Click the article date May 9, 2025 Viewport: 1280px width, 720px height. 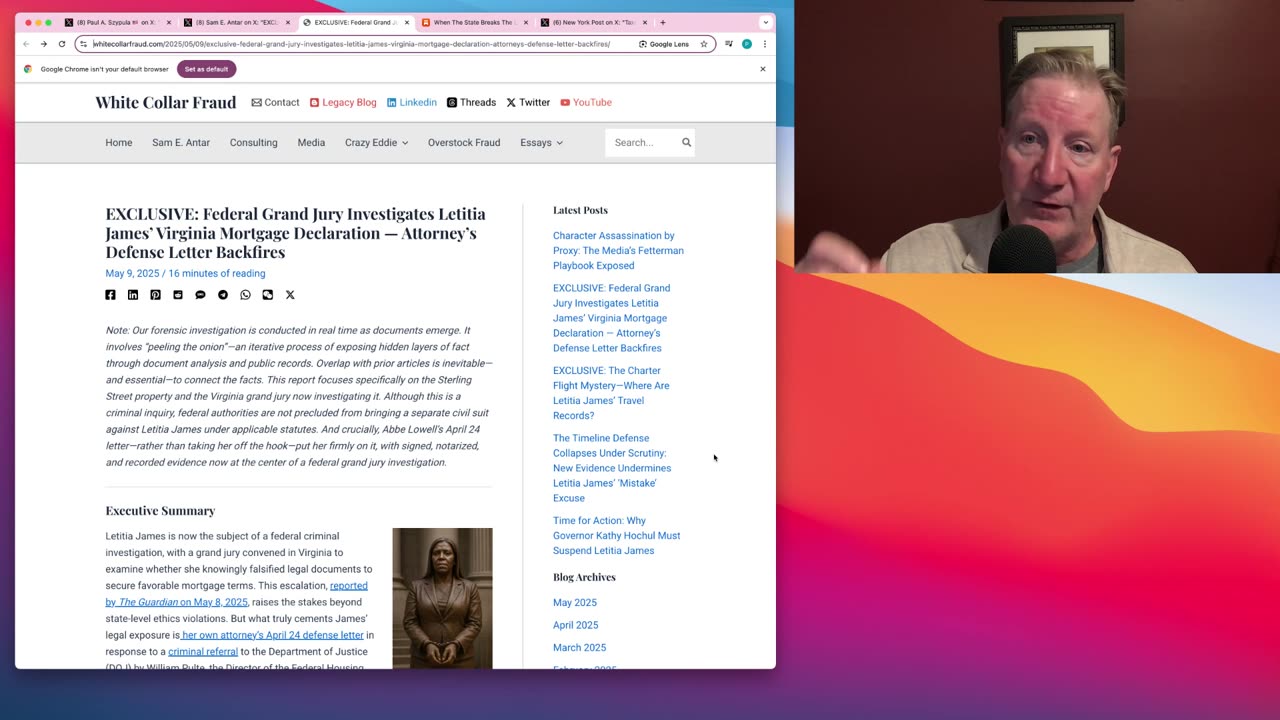[x=132, y=273]
